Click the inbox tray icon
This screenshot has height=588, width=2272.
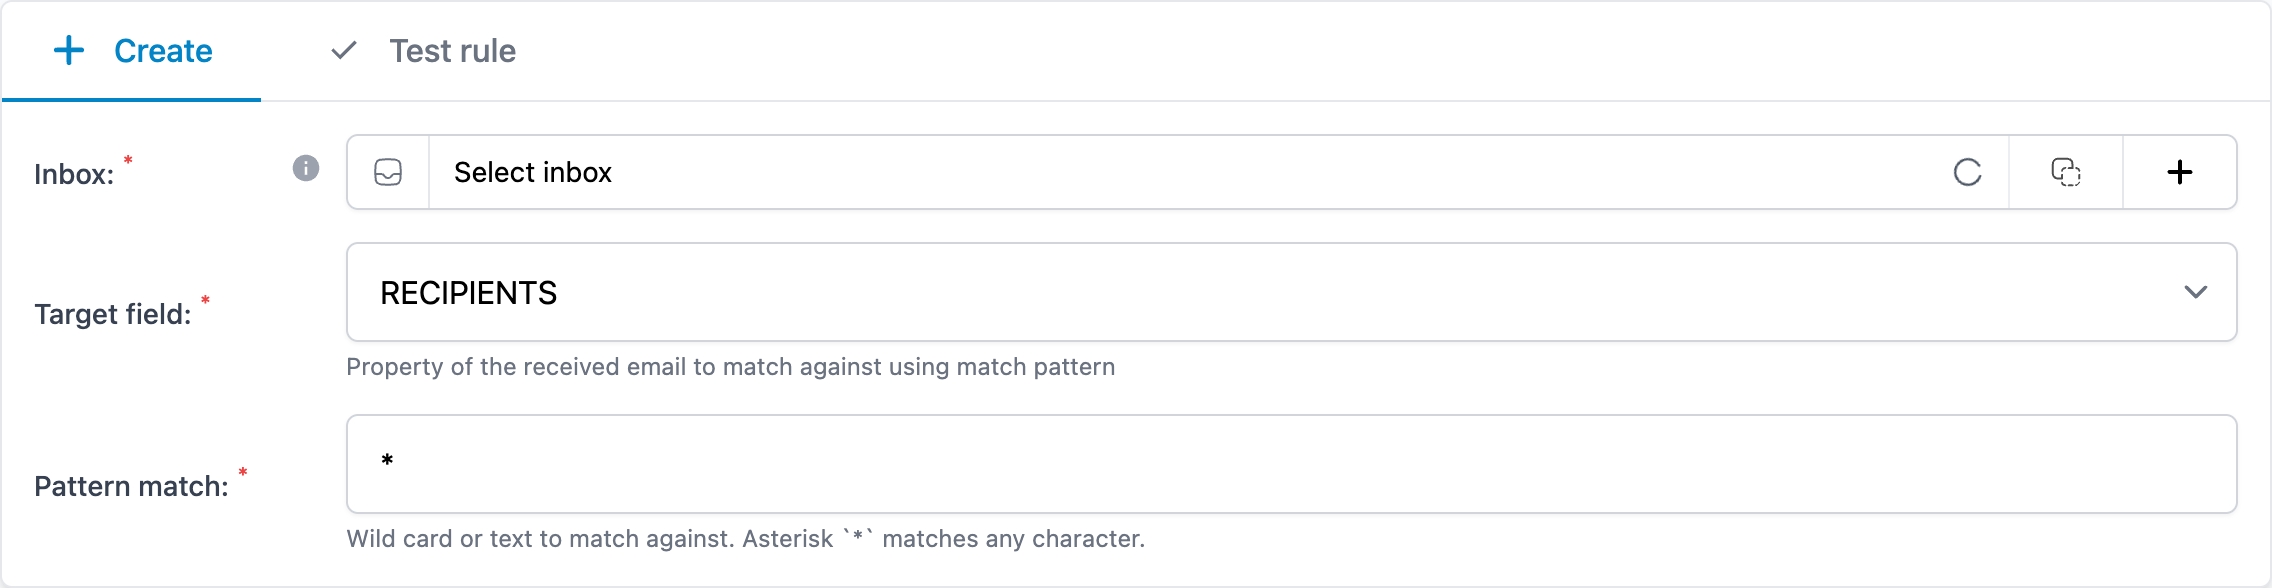(388, 172)
